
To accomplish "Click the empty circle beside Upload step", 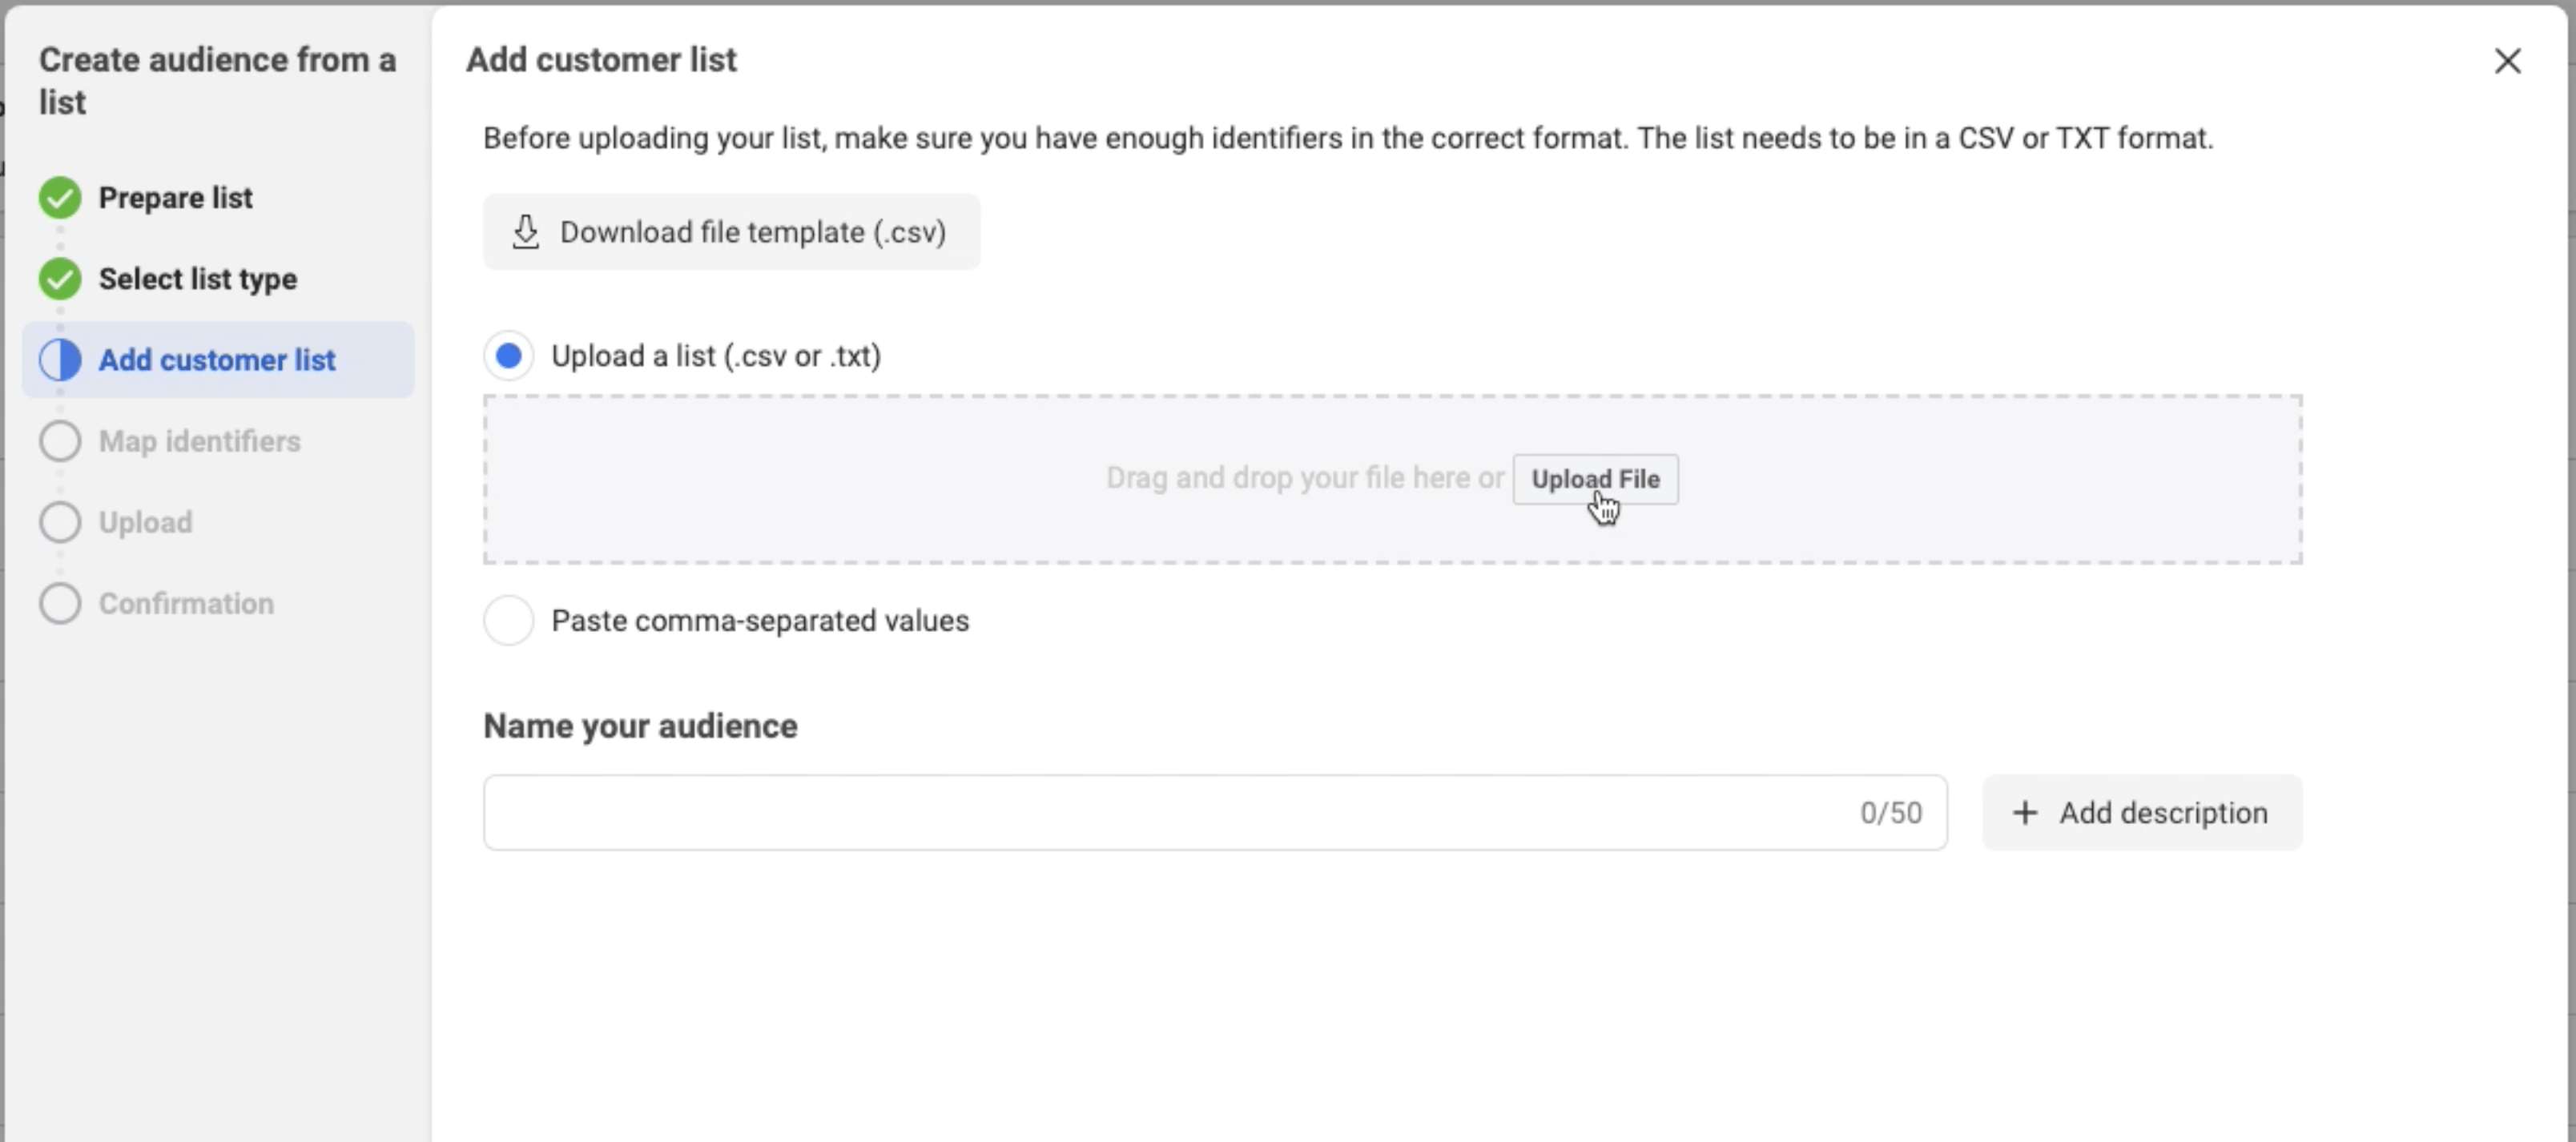I will click(x=60, y=522).
